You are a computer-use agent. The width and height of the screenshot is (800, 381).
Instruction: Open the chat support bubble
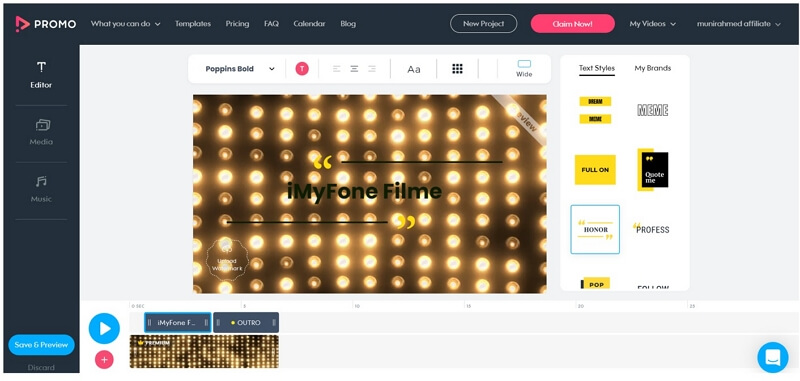[772, 357]
